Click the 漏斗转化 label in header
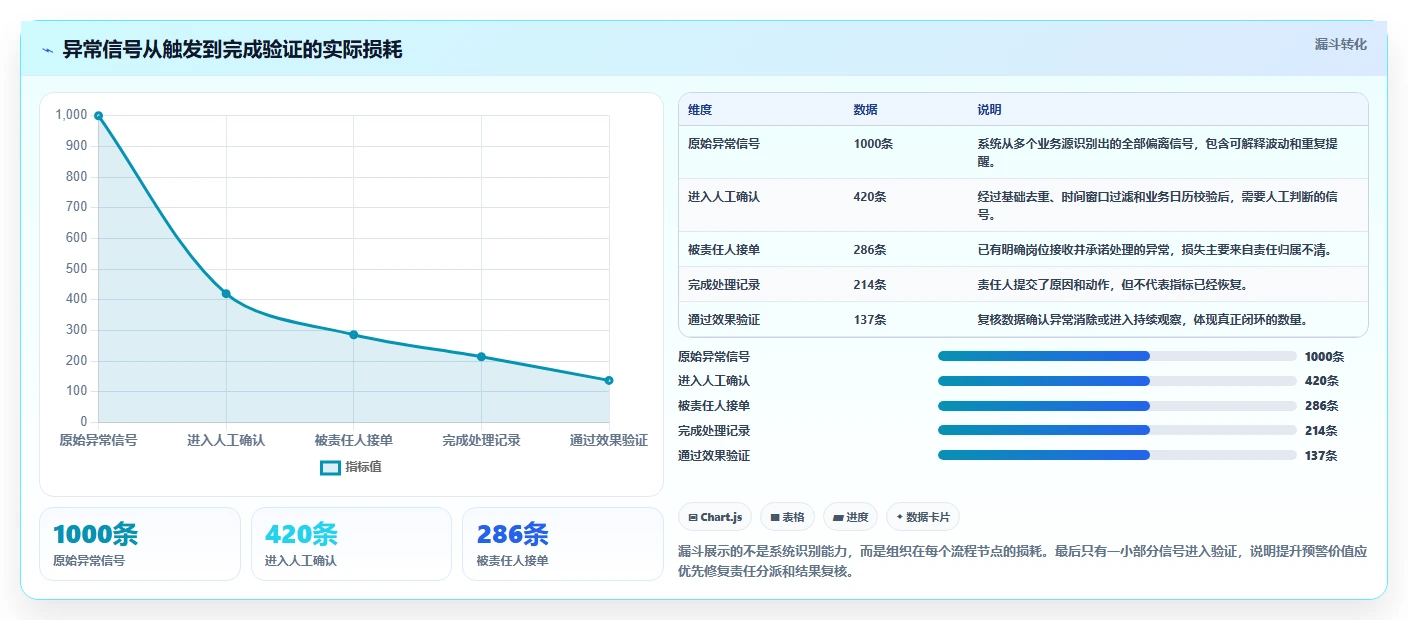This screenshot has width=1408, height=620. click(1340, 44)
